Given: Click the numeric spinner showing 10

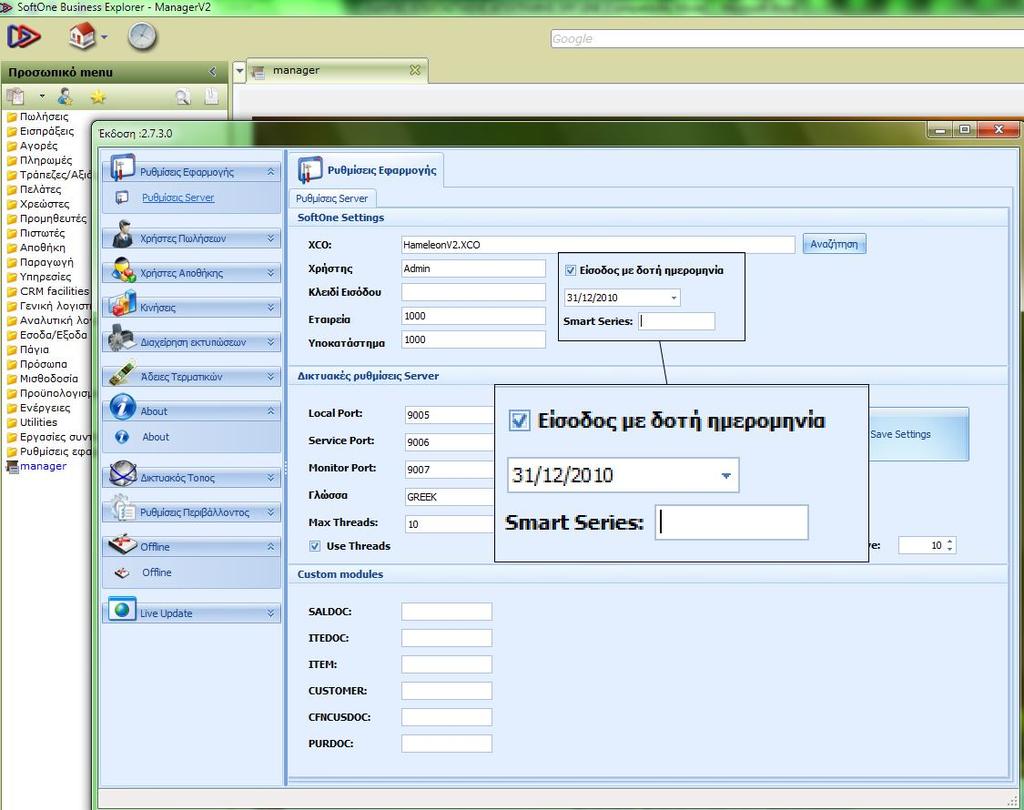Looking at the screenshot, I should coord(927,545).
